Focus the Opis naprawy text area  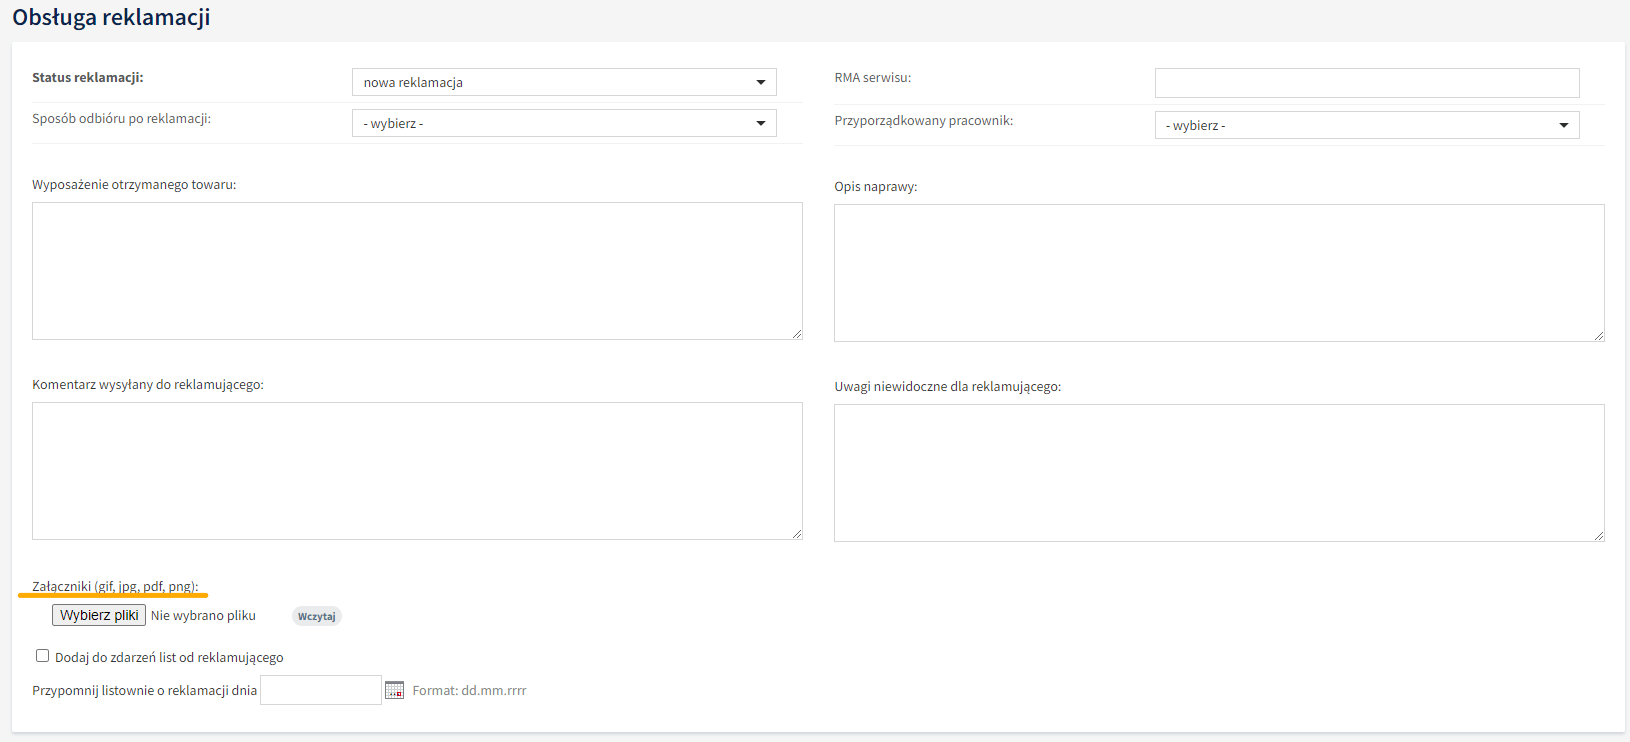tap(1218, 273)
